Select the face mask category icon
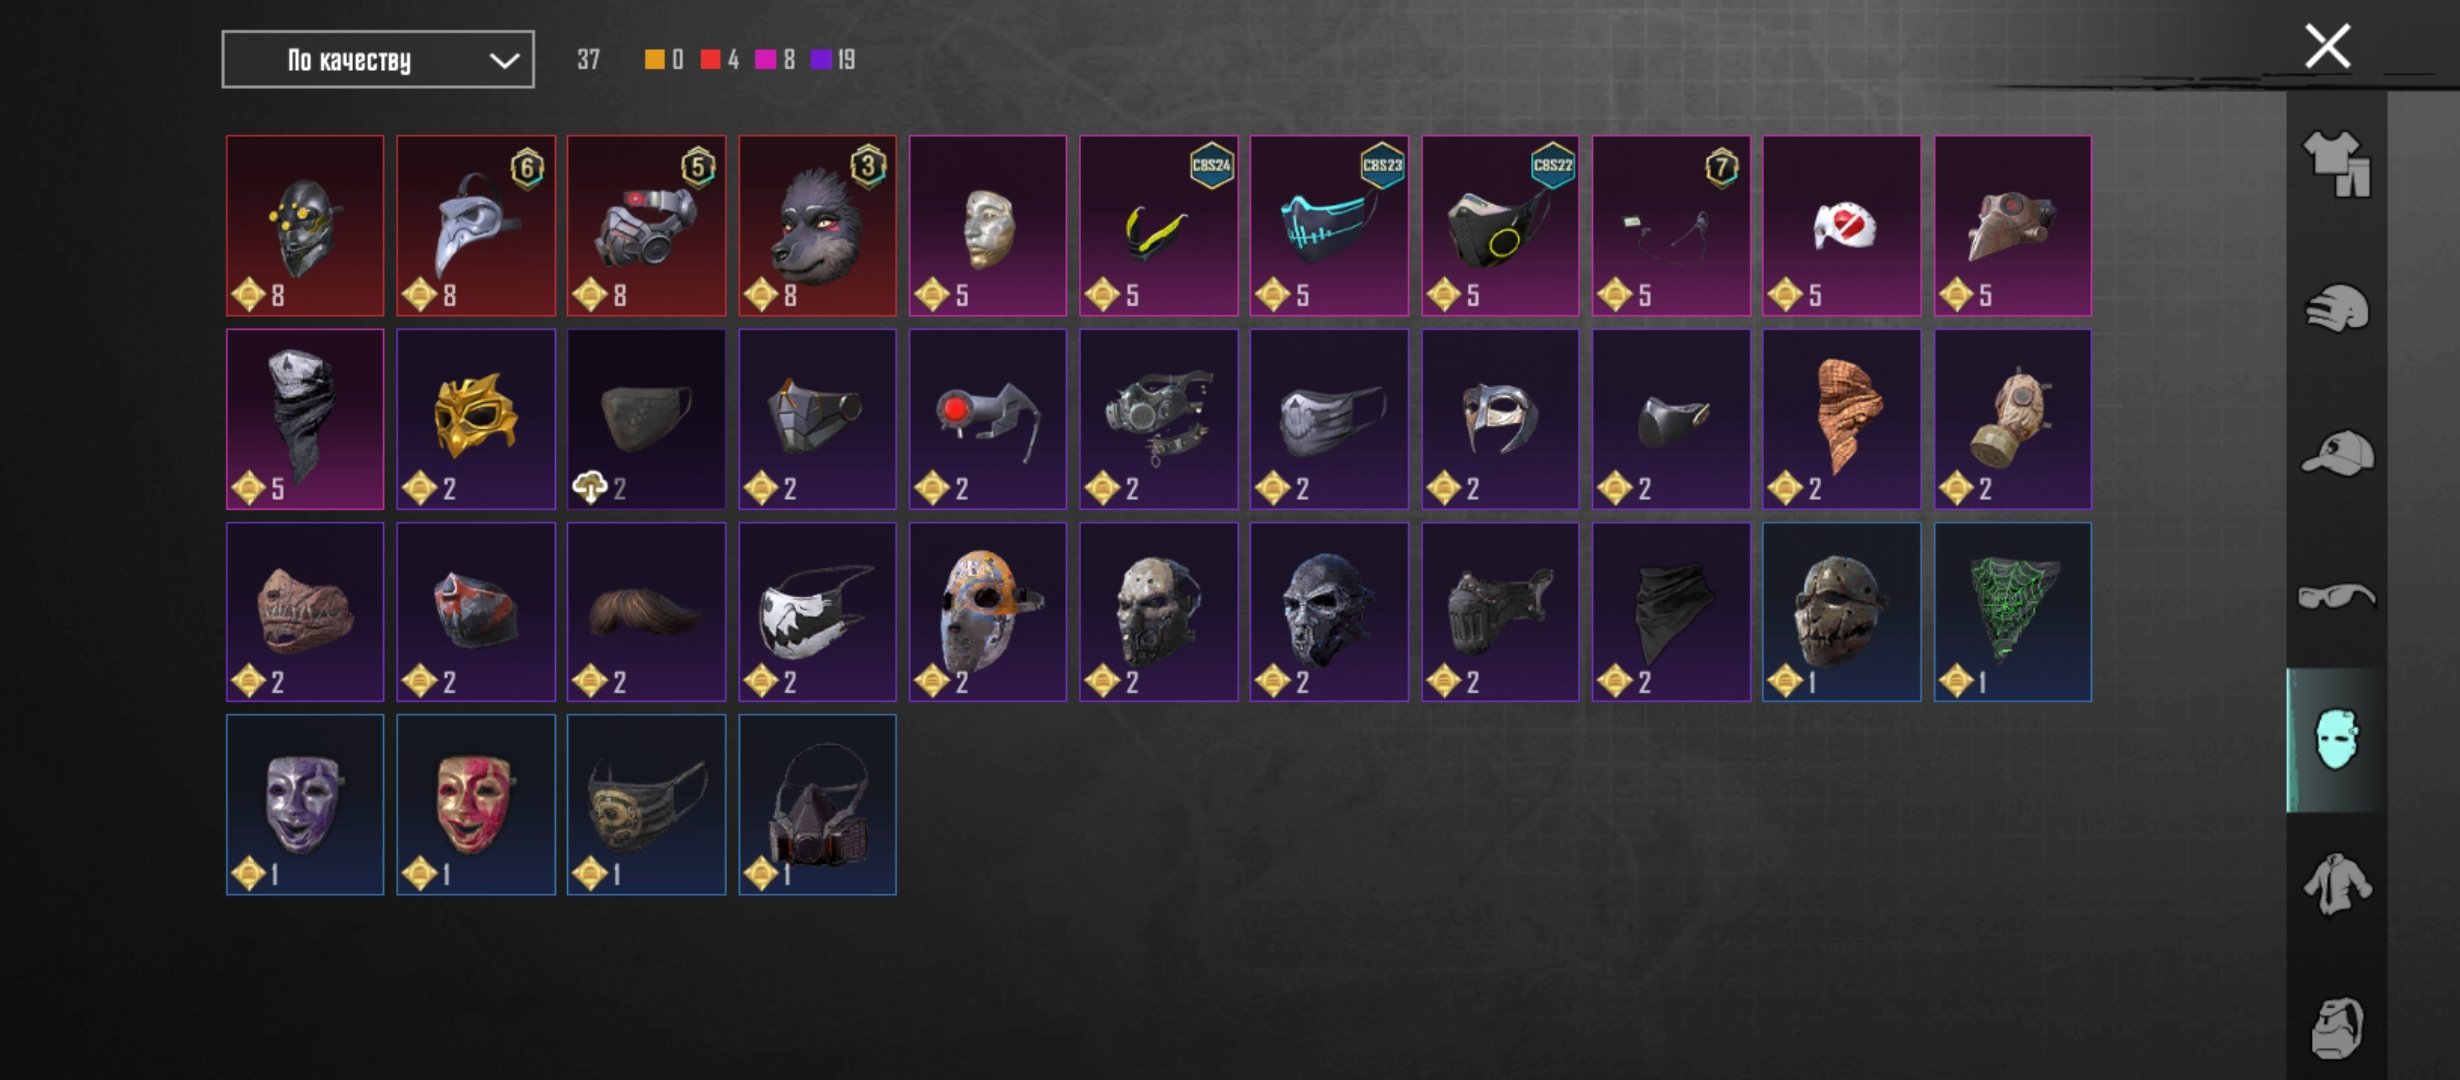The image size is (2460, 1080). click(x=2337, y=740)
